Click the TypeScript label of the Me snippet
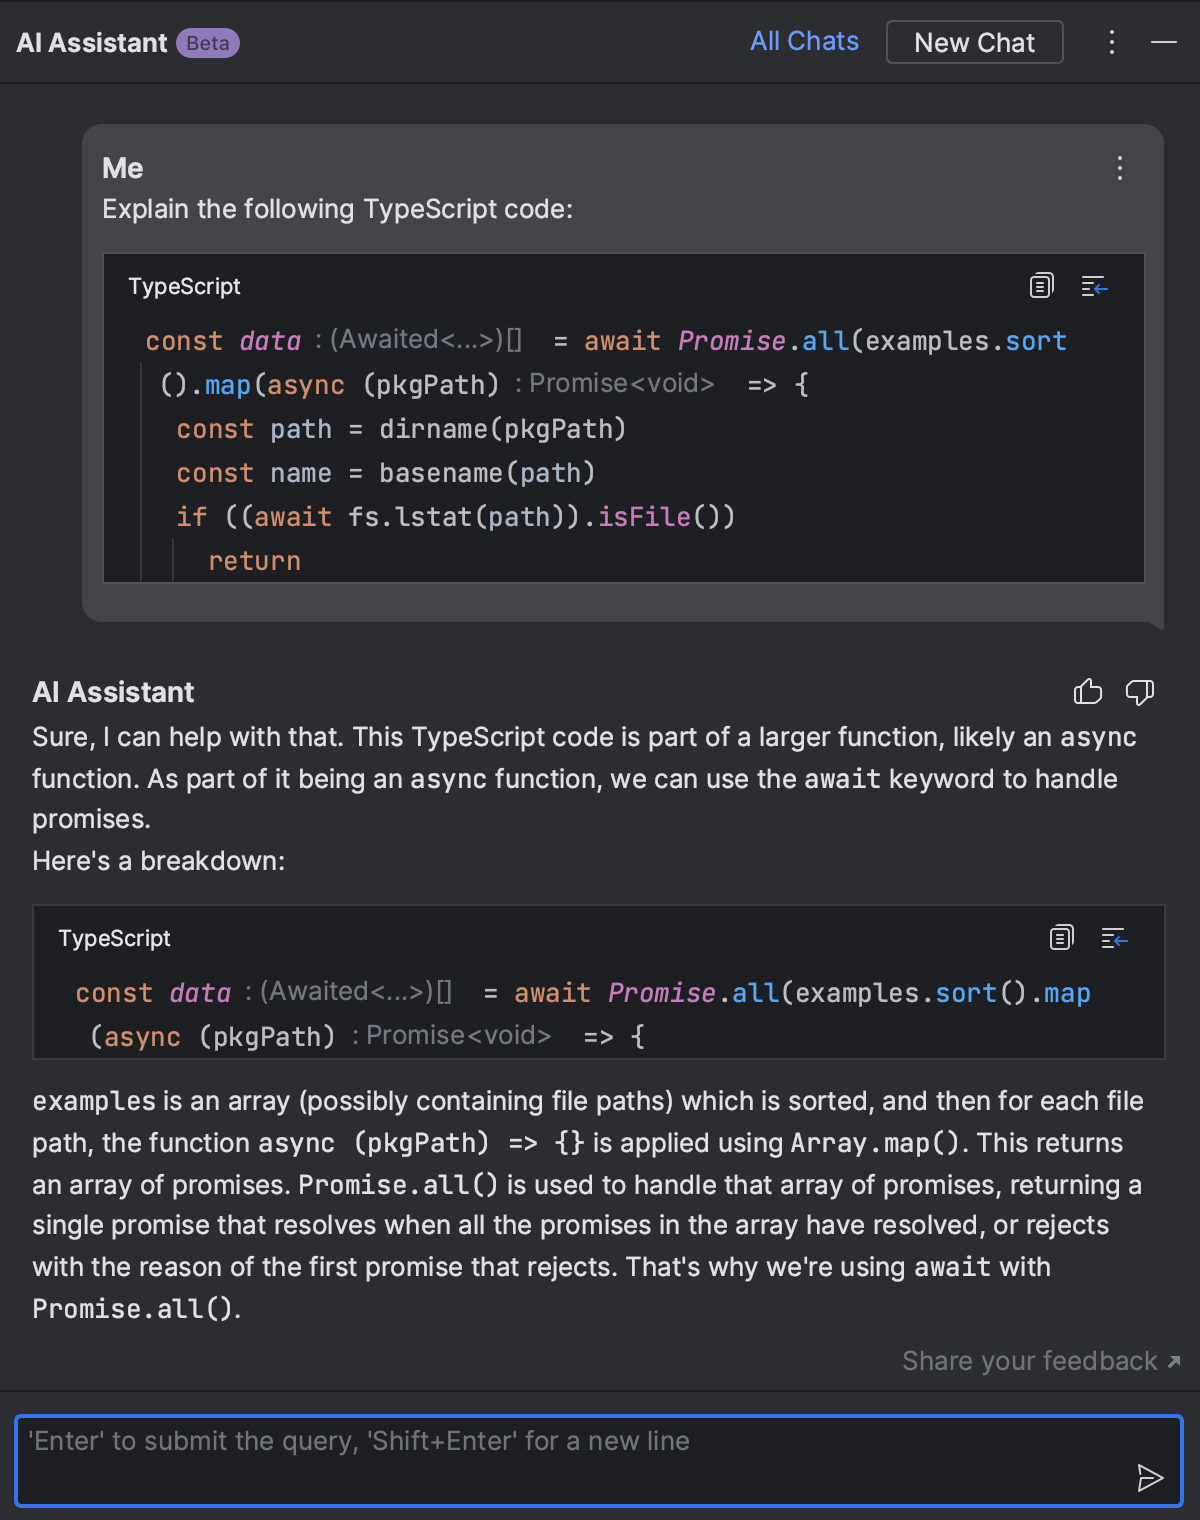The image size is (1200, 1520). coord(184,287)
